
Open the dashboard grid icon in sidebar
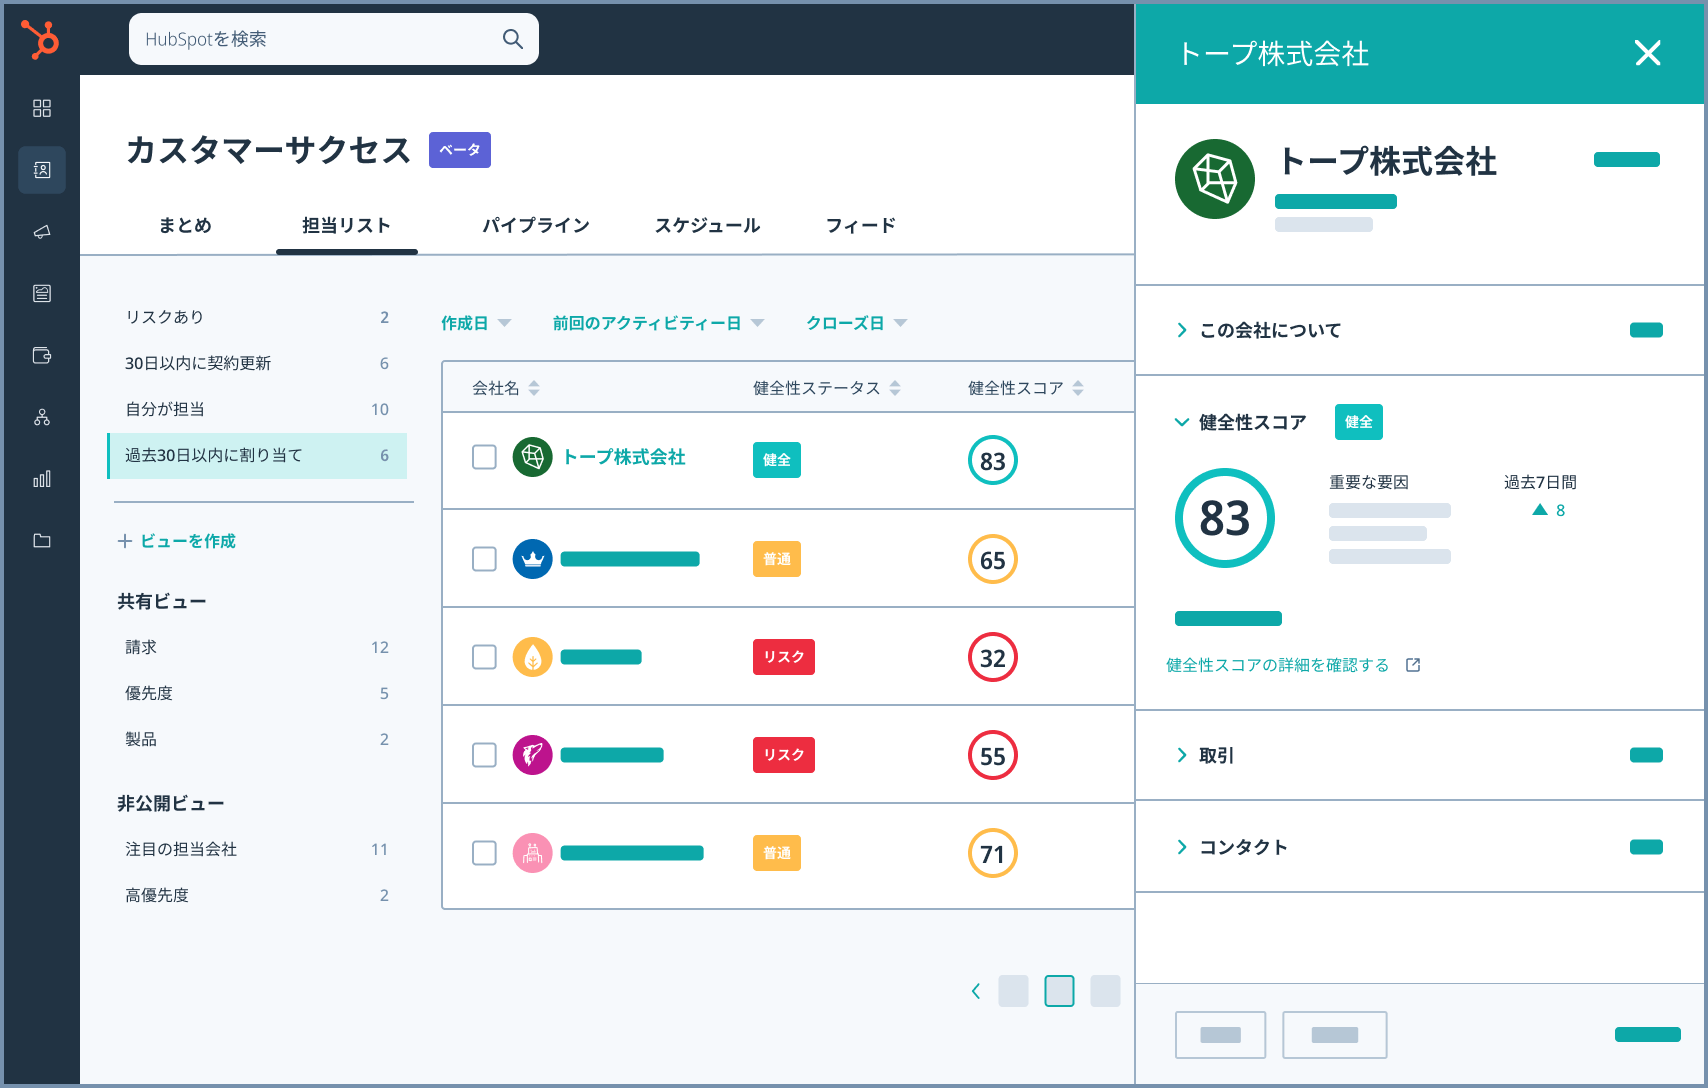coord(42,108)
